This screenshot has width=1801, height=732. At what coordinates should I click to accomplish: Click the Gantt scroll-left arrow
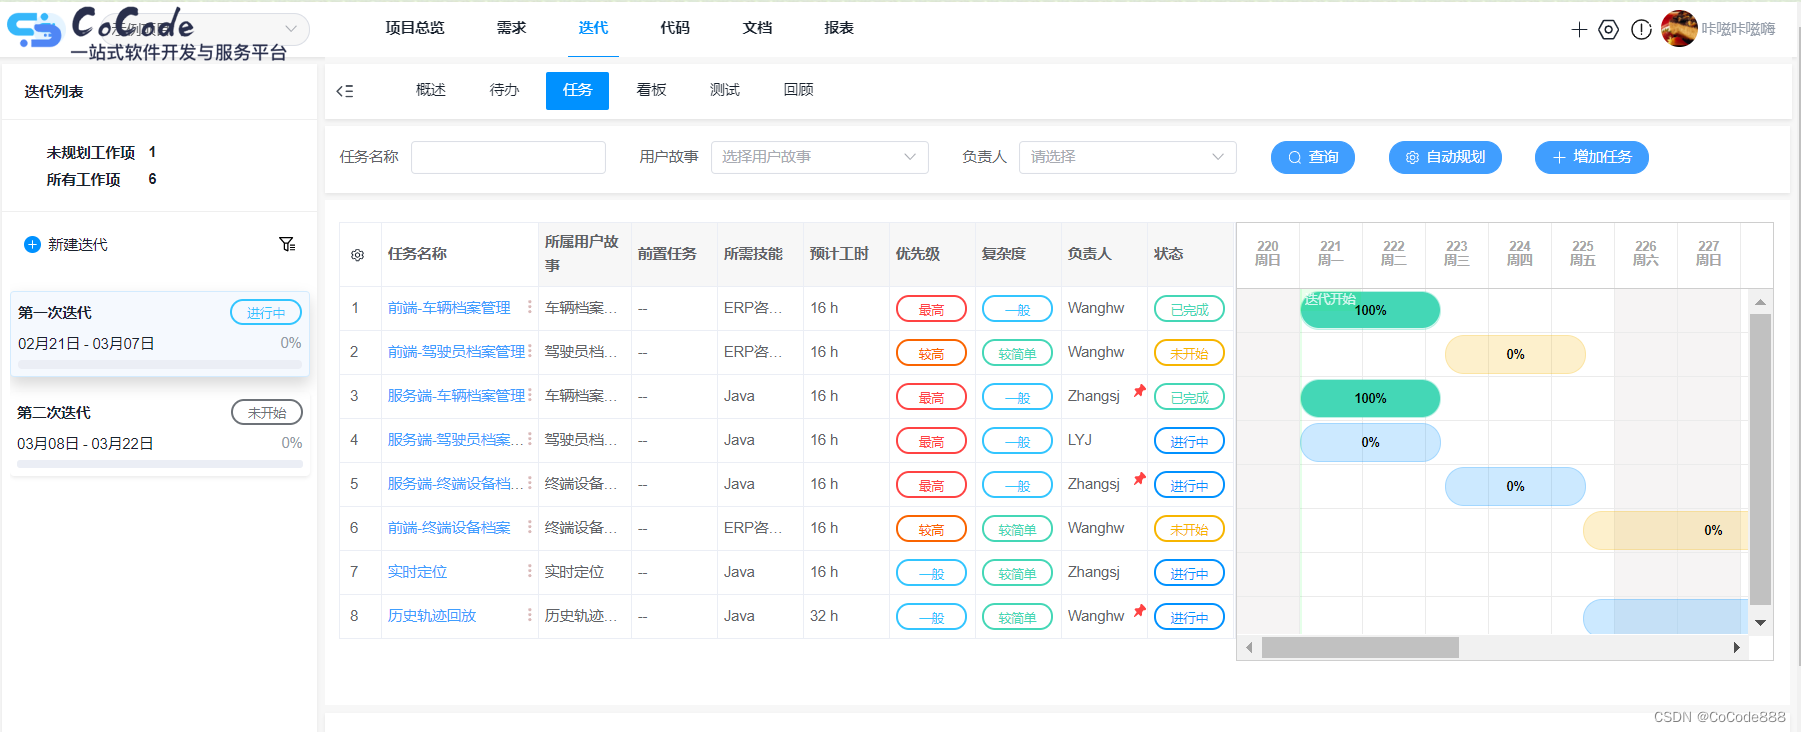click(1249, 648)
